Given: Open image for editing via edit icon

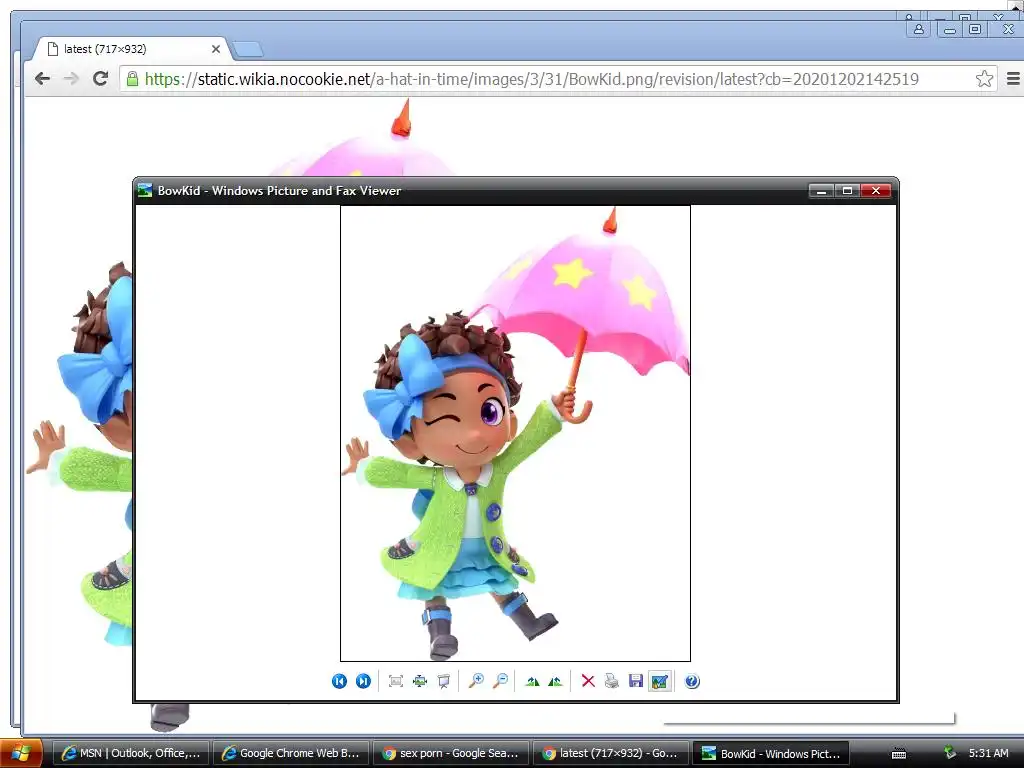Looking at the screenshot, I should [660, 681].
